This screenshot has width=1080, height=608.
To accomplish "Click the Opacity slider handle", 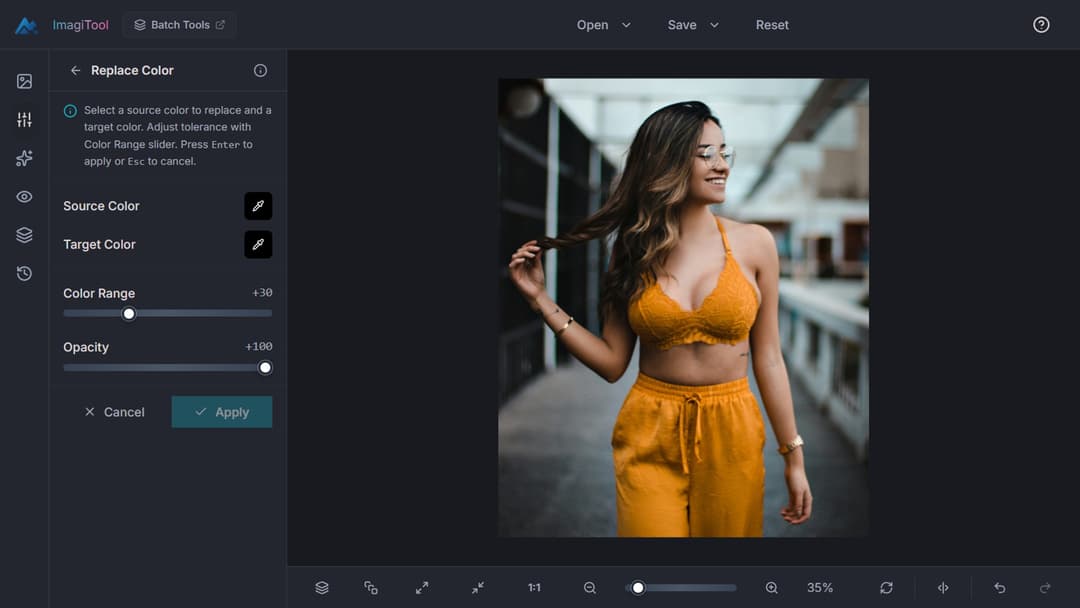I will 265,368.
